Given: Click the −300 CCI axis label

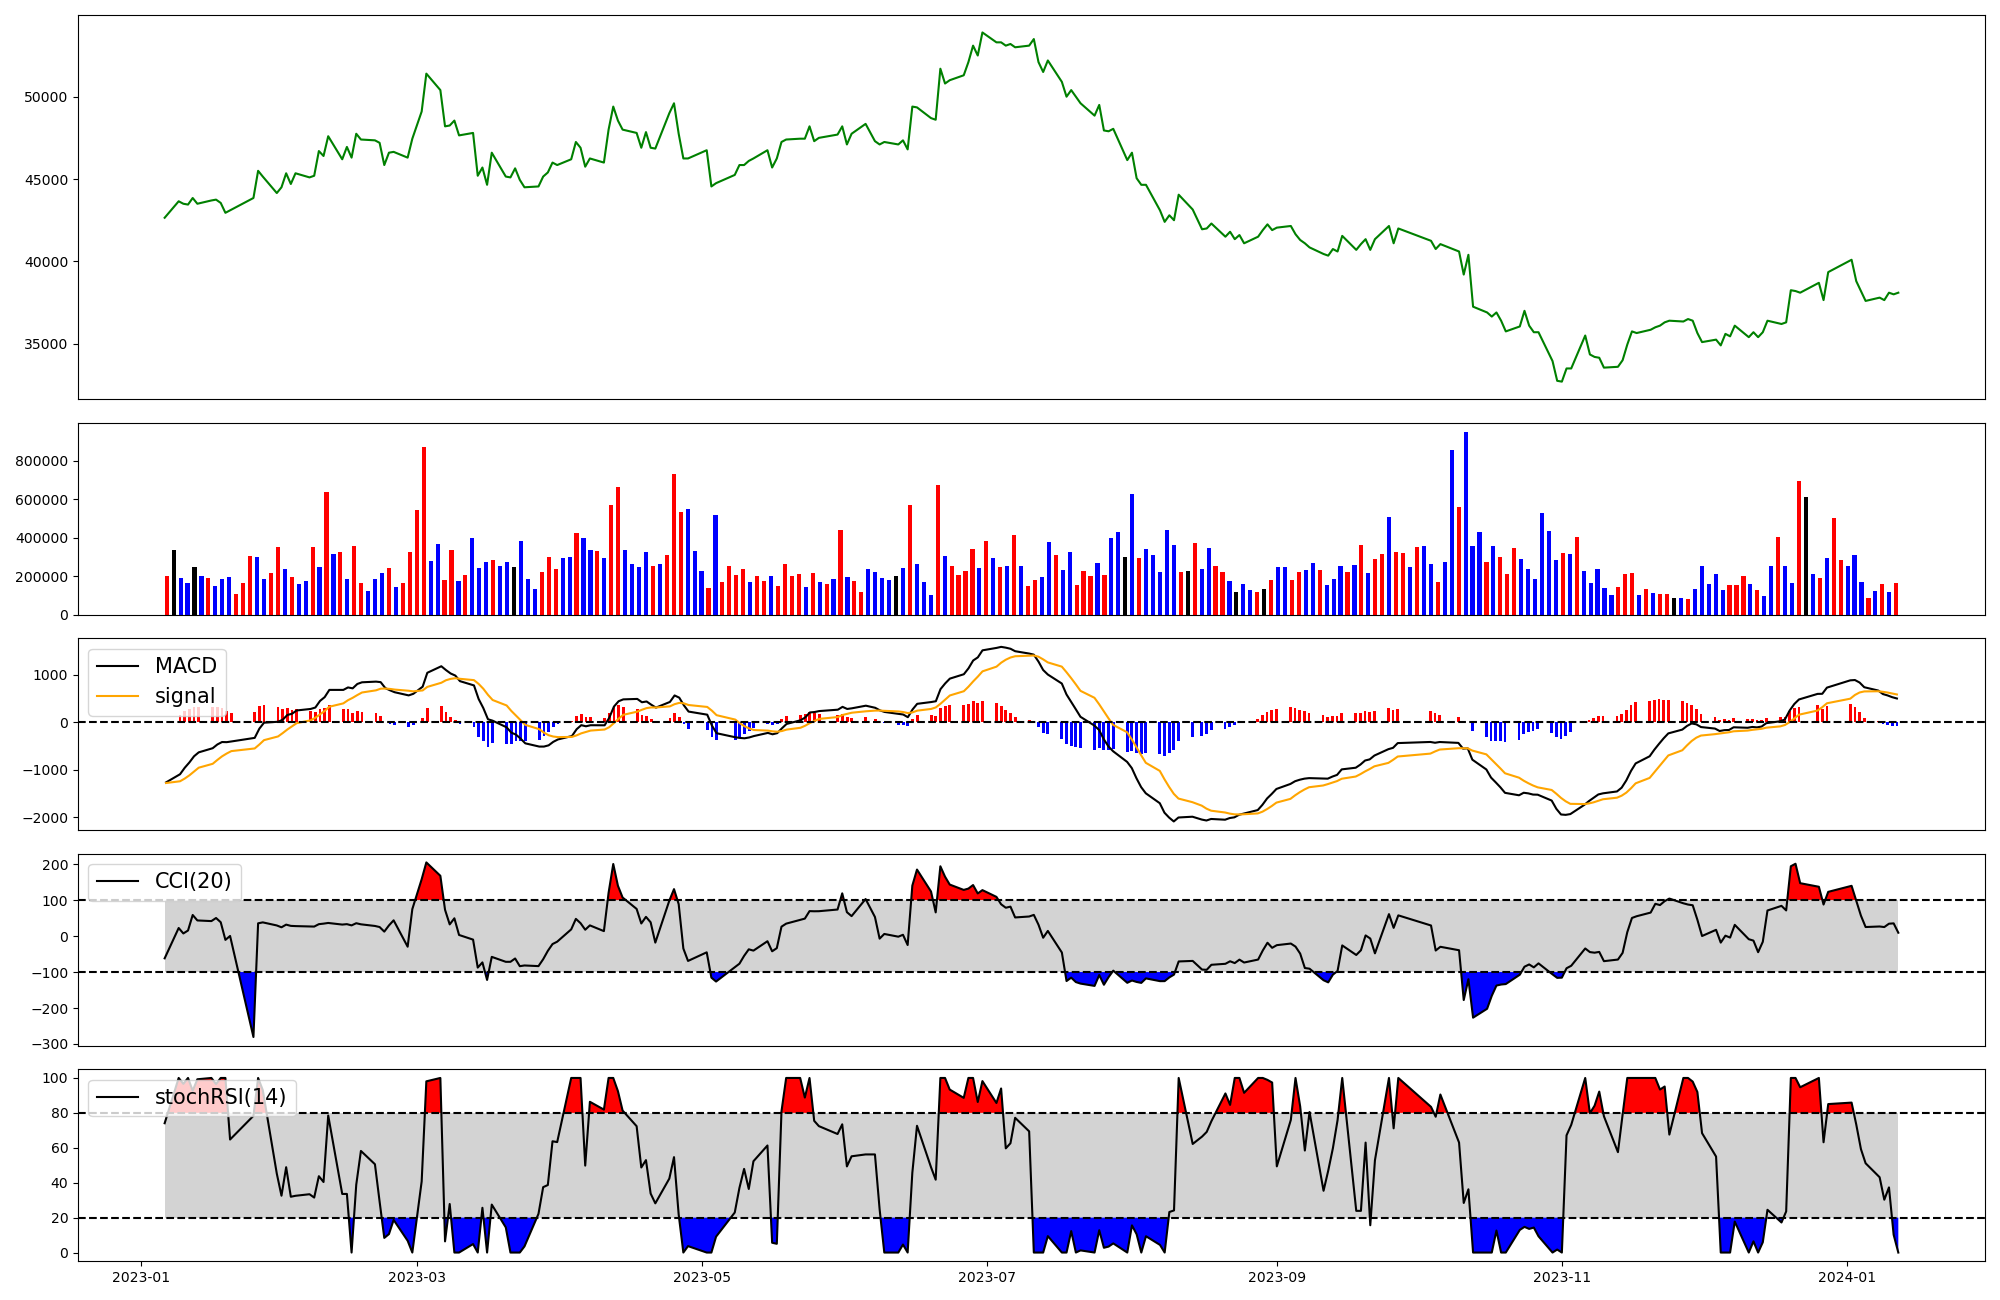Looking at the screenshot, I should 49,1045.
